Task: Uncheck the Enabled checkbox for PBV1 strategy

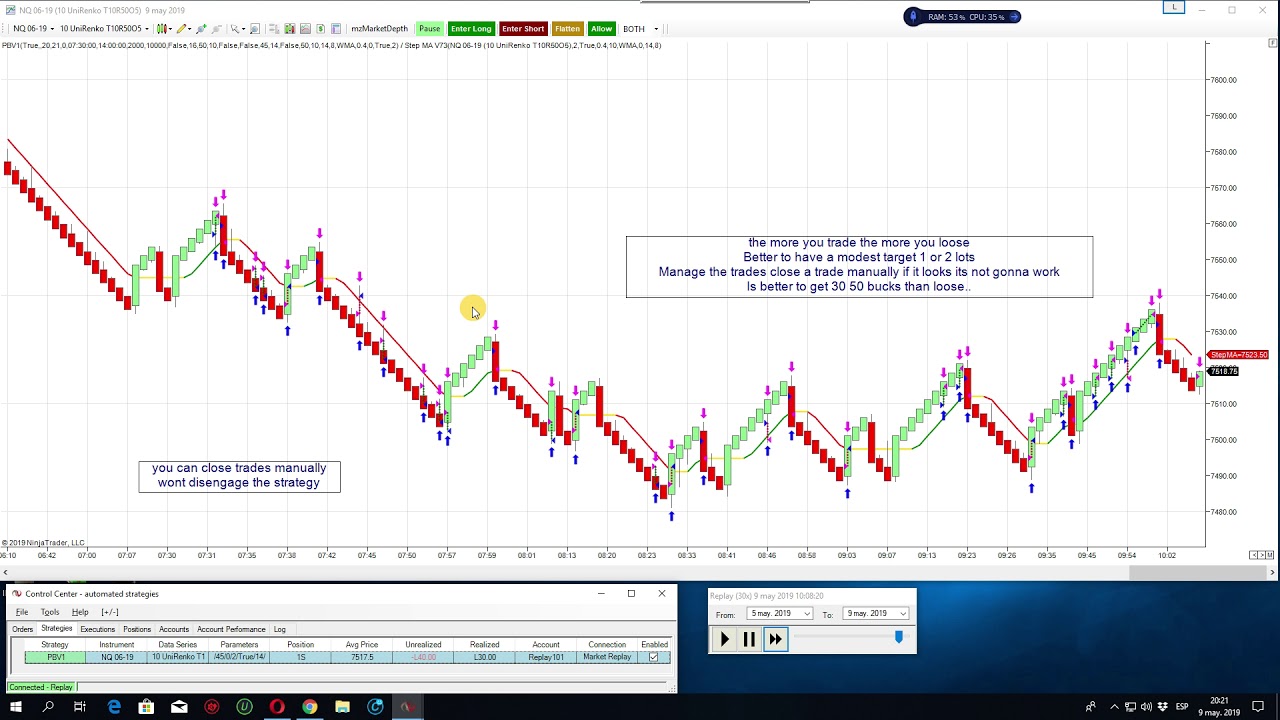Action: pyautogui.click(x=654, y=657)
